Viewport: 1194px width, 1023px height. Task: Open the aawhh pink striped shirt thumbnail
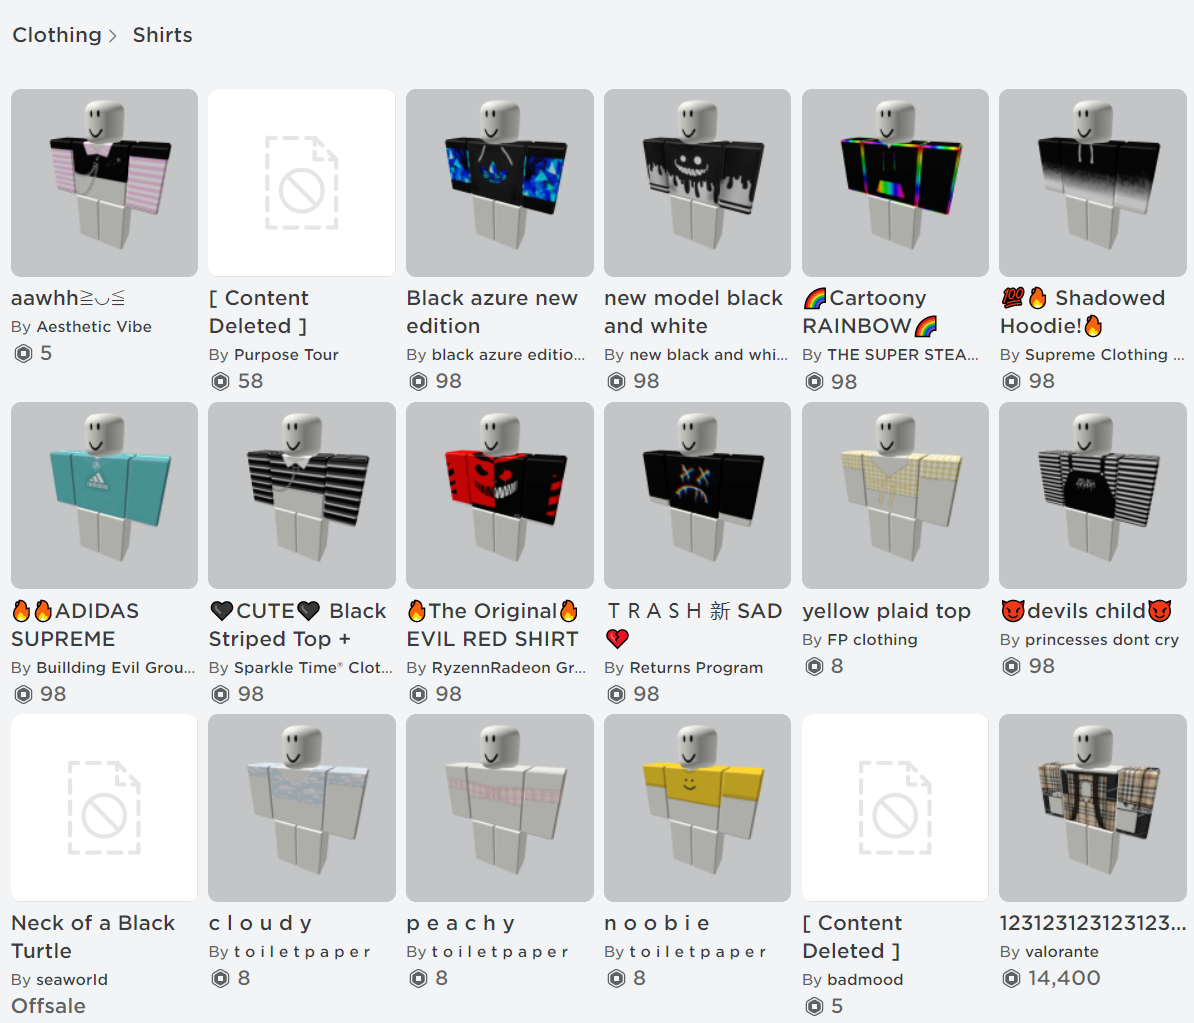coord(104,183)
